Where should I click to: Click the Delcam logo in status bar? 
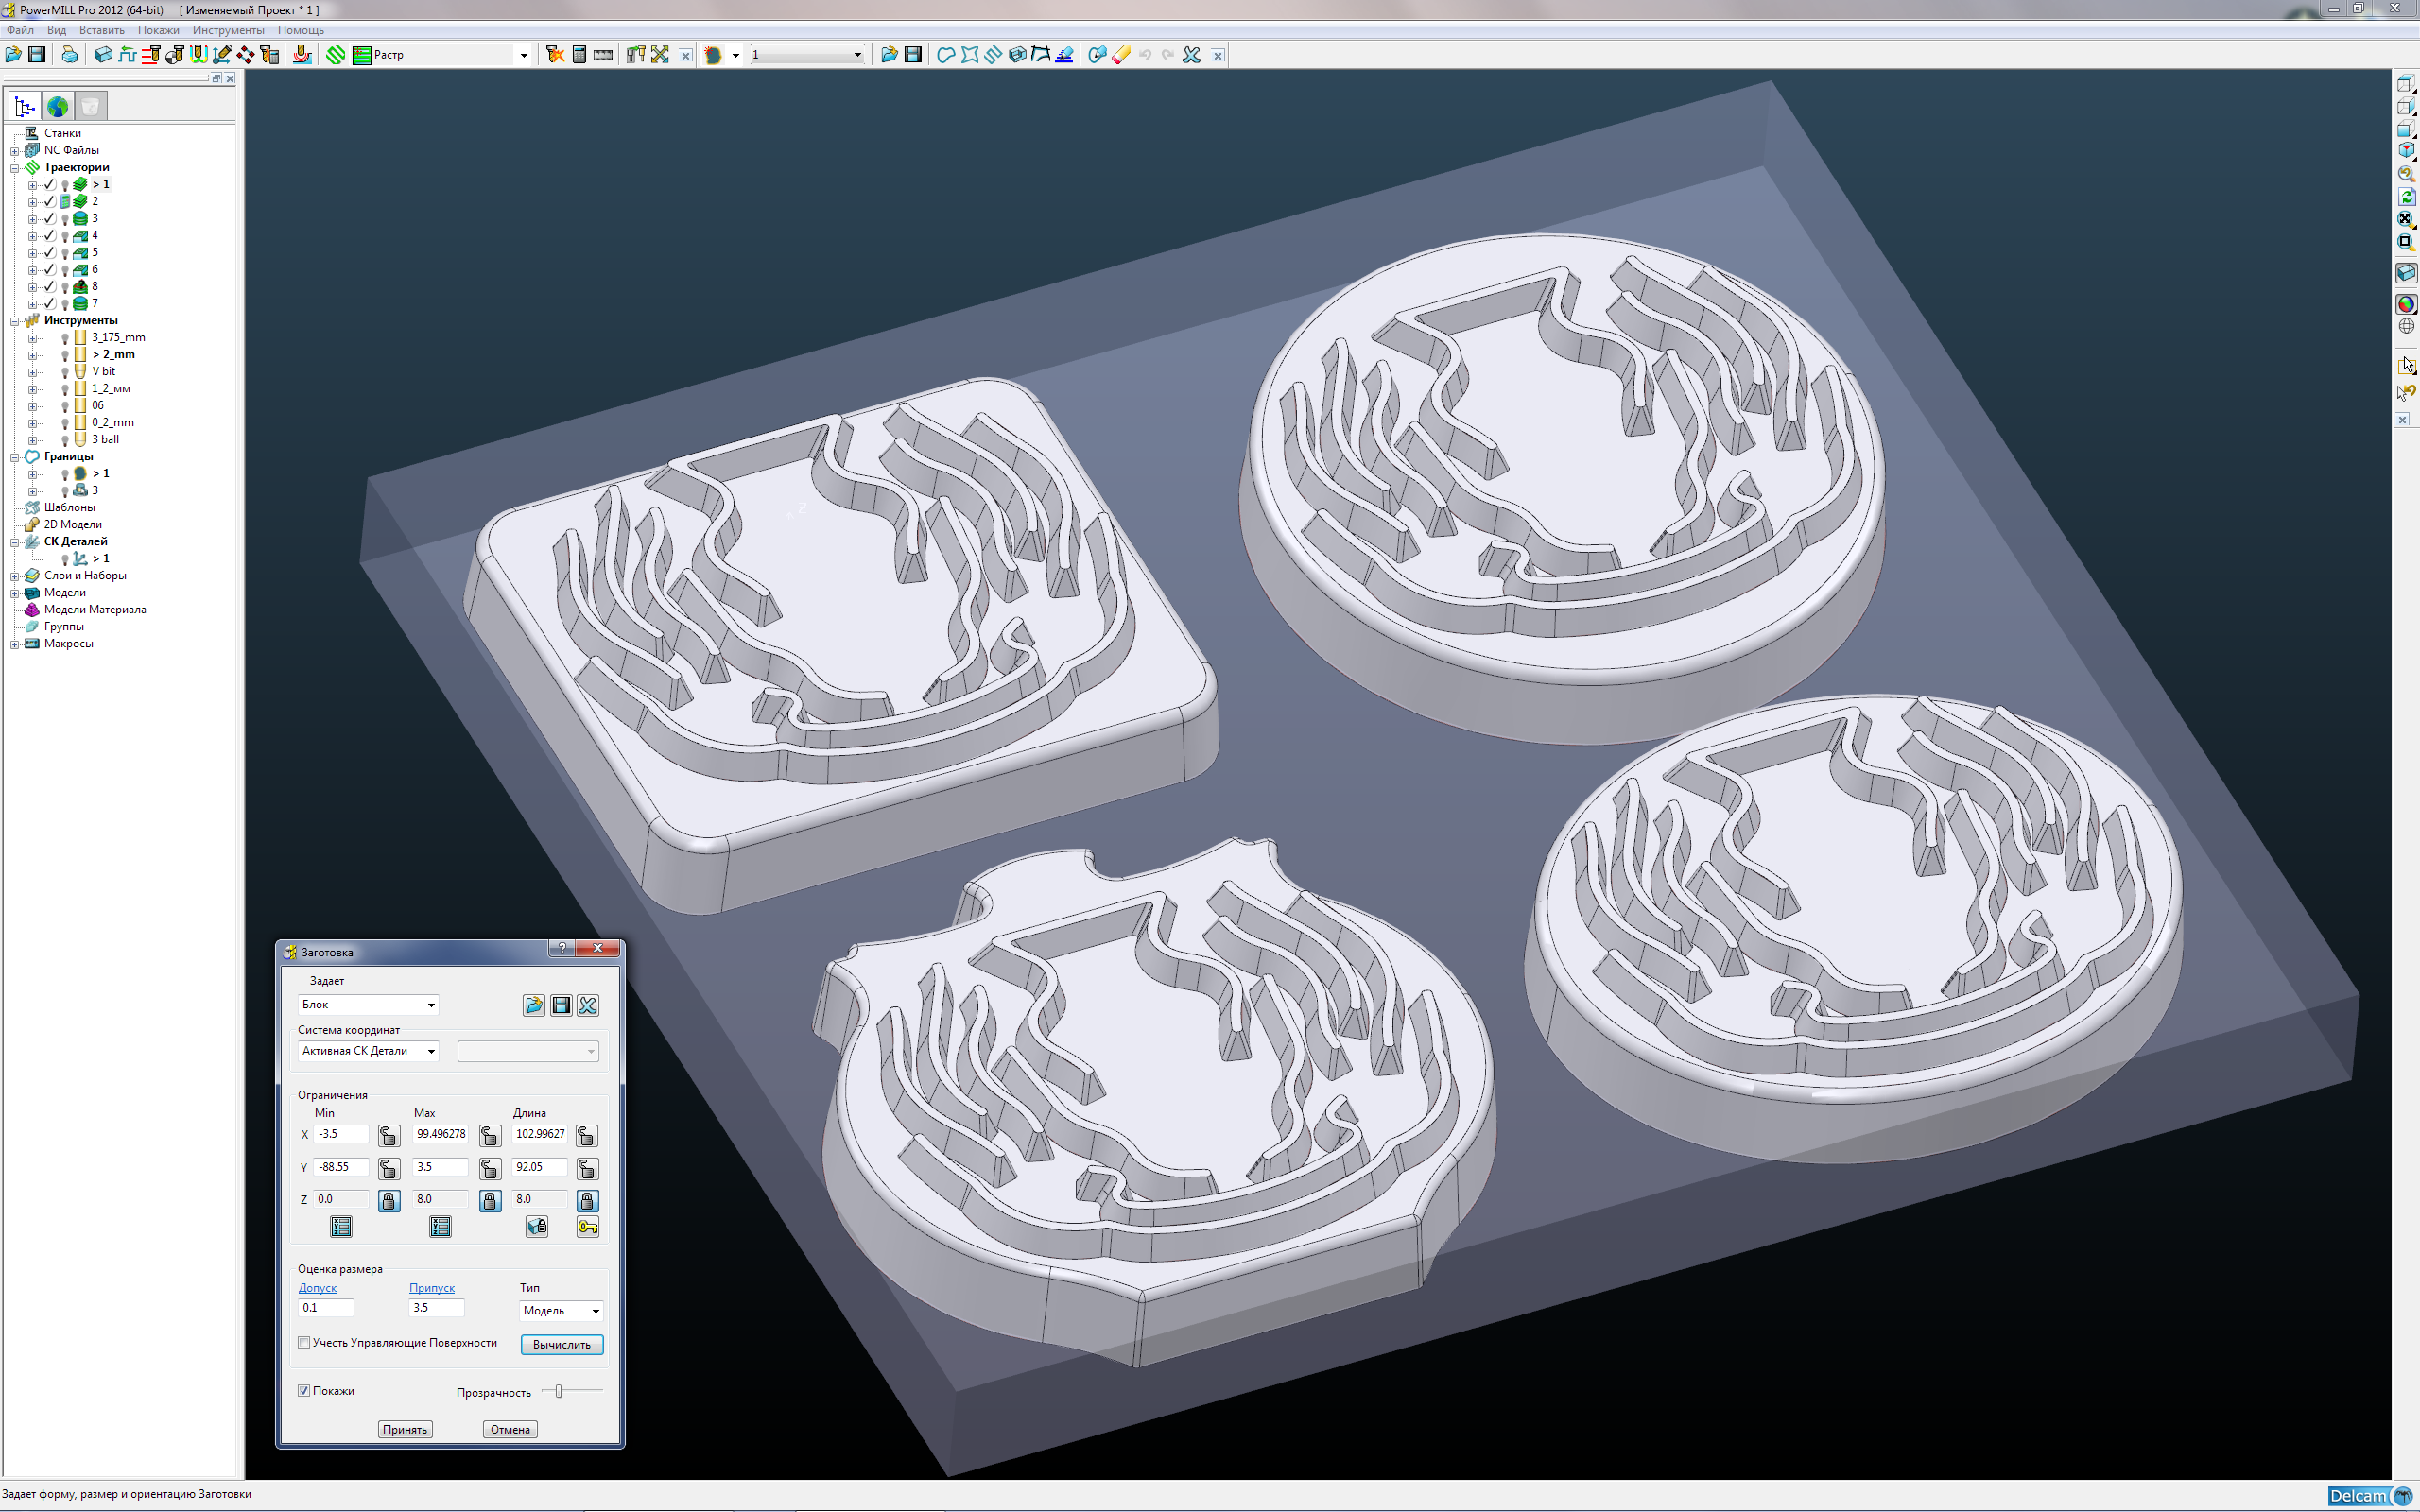click(x=2369, y=1496)
